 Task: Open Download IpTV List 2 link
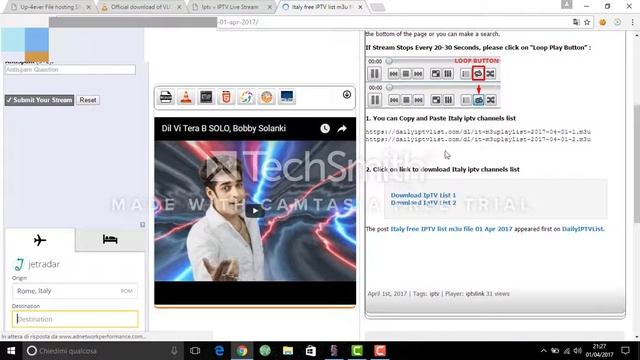coord(423,202)
